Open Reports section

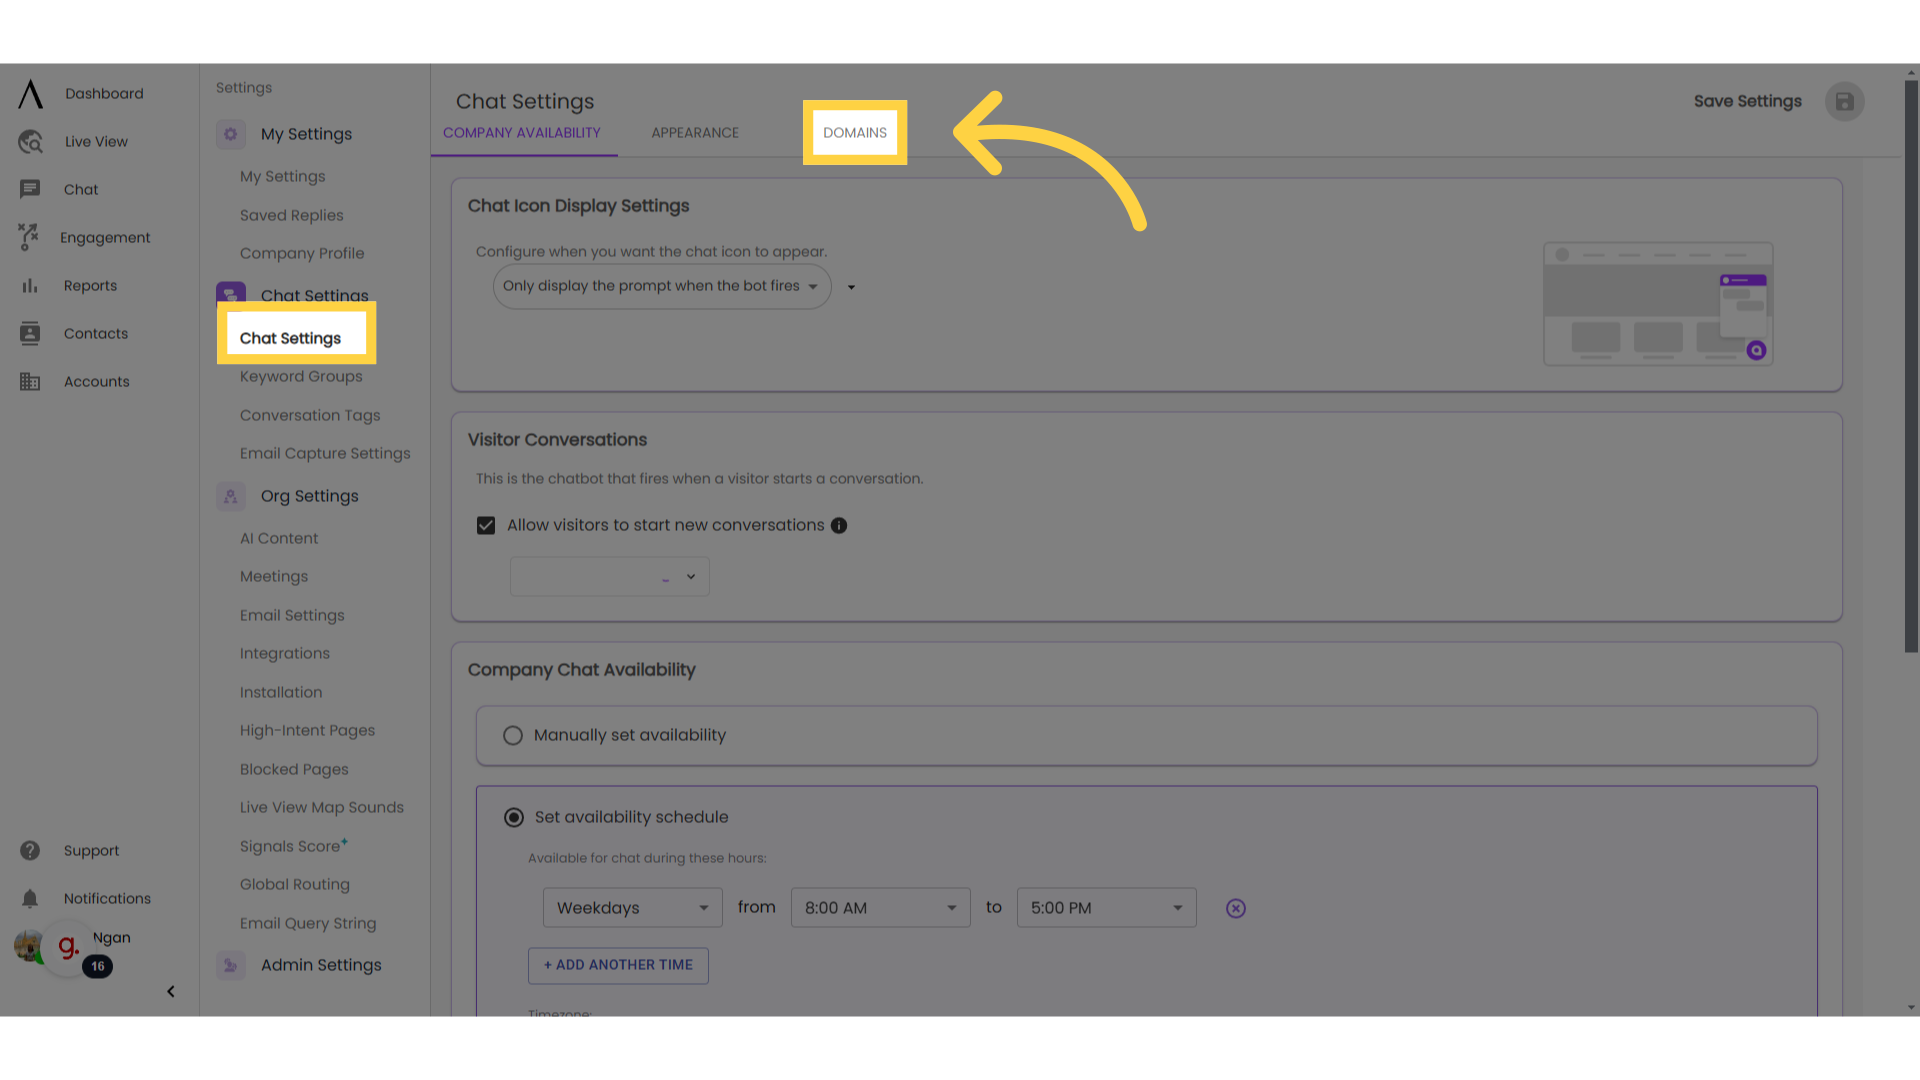[x=88, y=285]
